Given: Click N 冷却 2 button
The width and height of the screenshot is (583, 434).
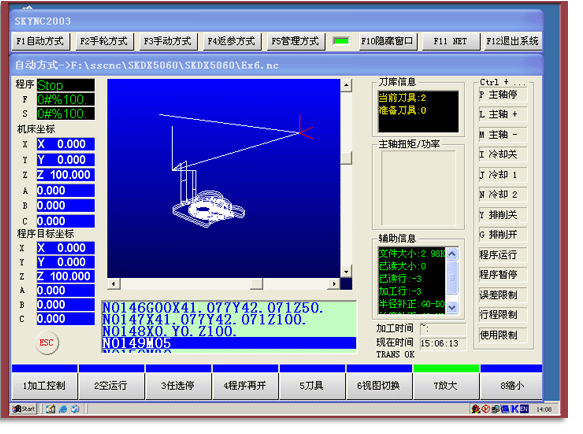Looking at the screenshot, I should click(502, 195).
